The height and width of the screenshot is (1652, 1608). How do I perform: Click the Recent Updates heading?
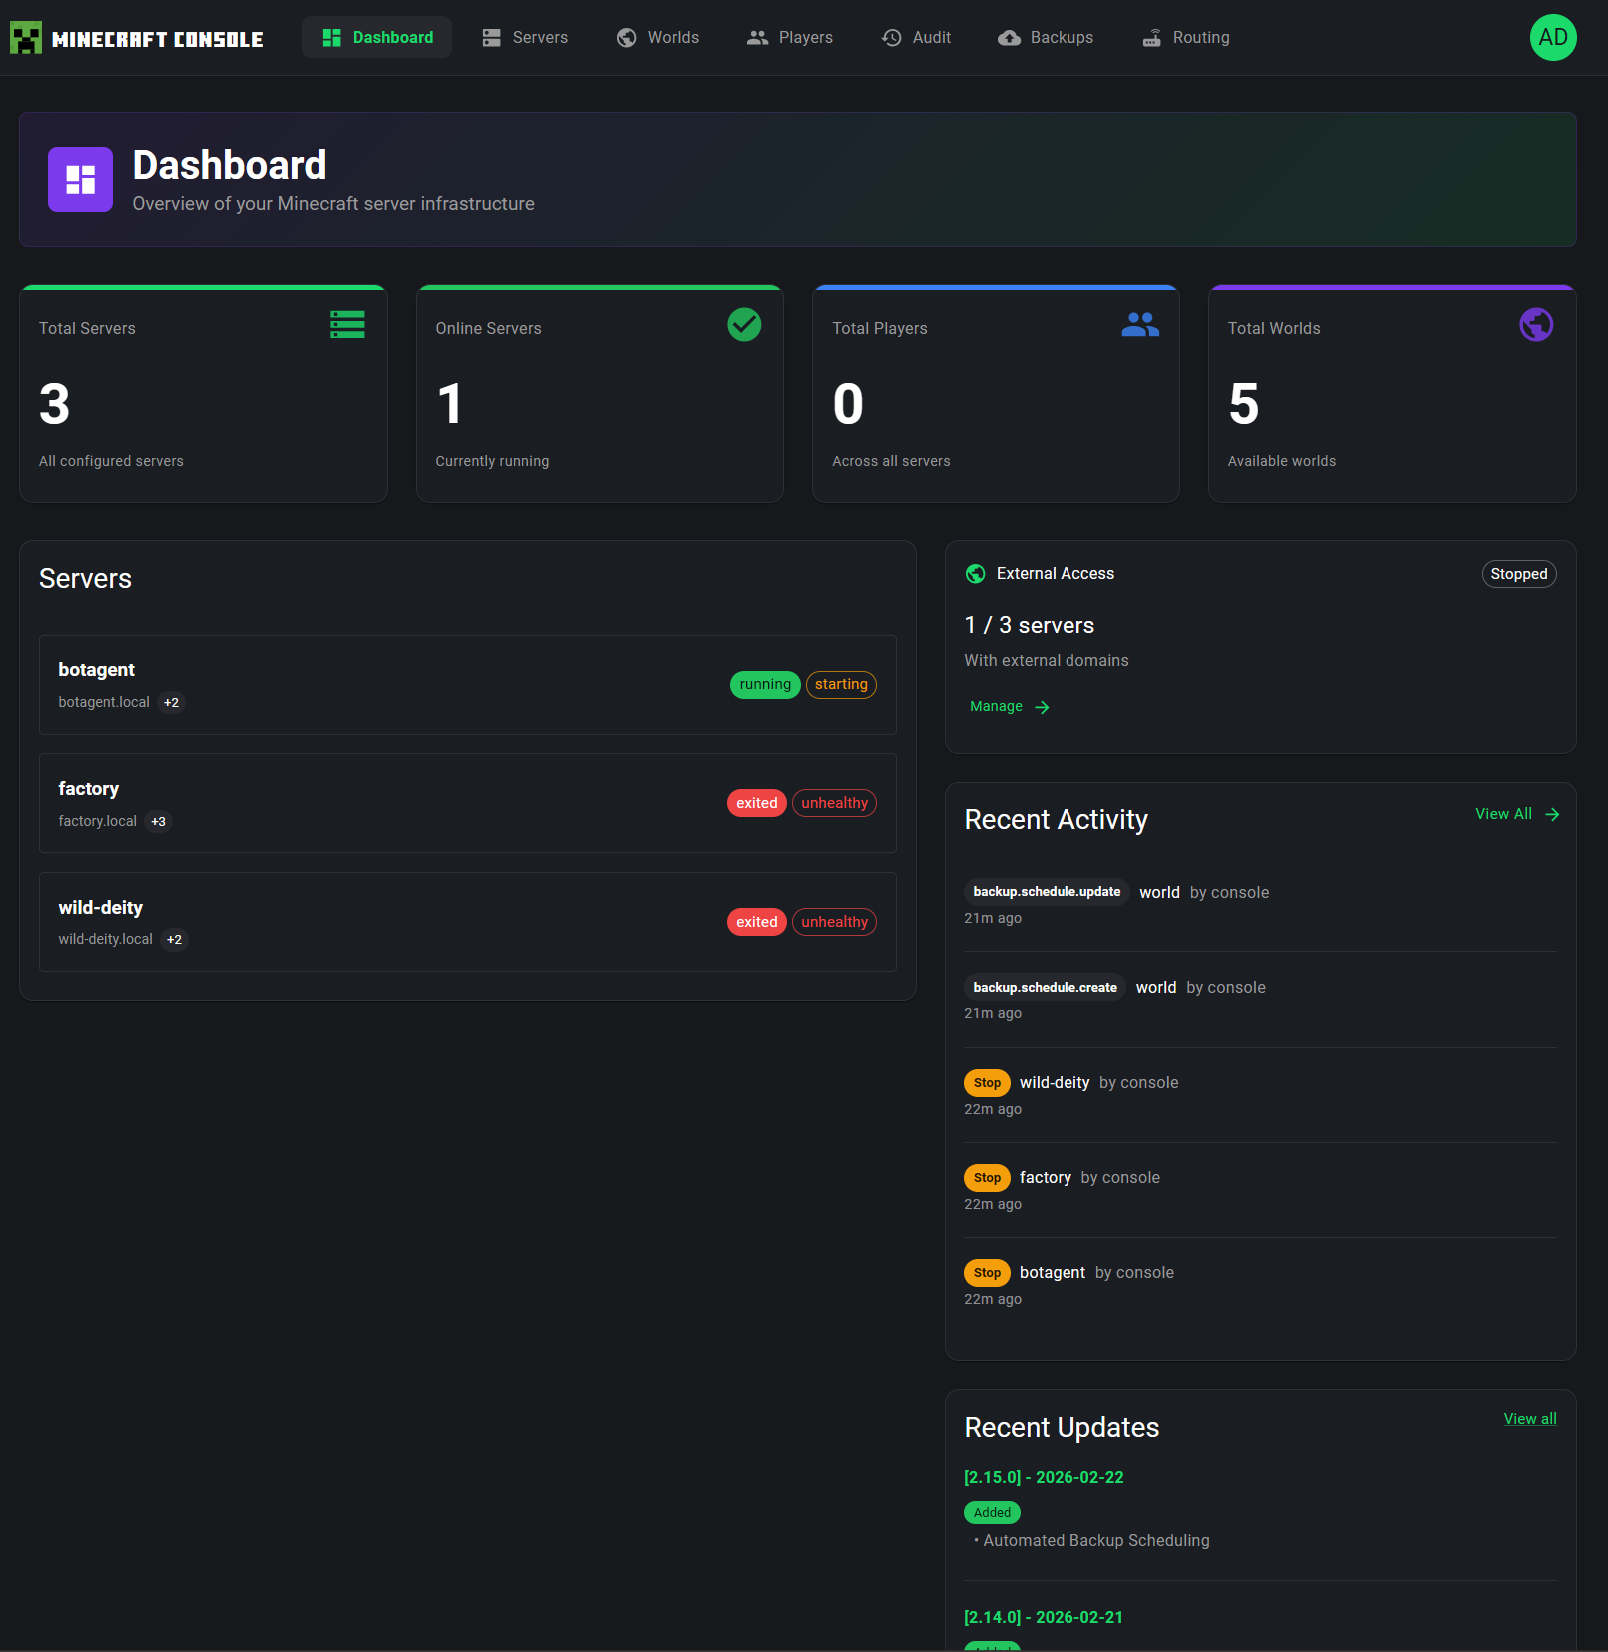click(1062, 1428)
